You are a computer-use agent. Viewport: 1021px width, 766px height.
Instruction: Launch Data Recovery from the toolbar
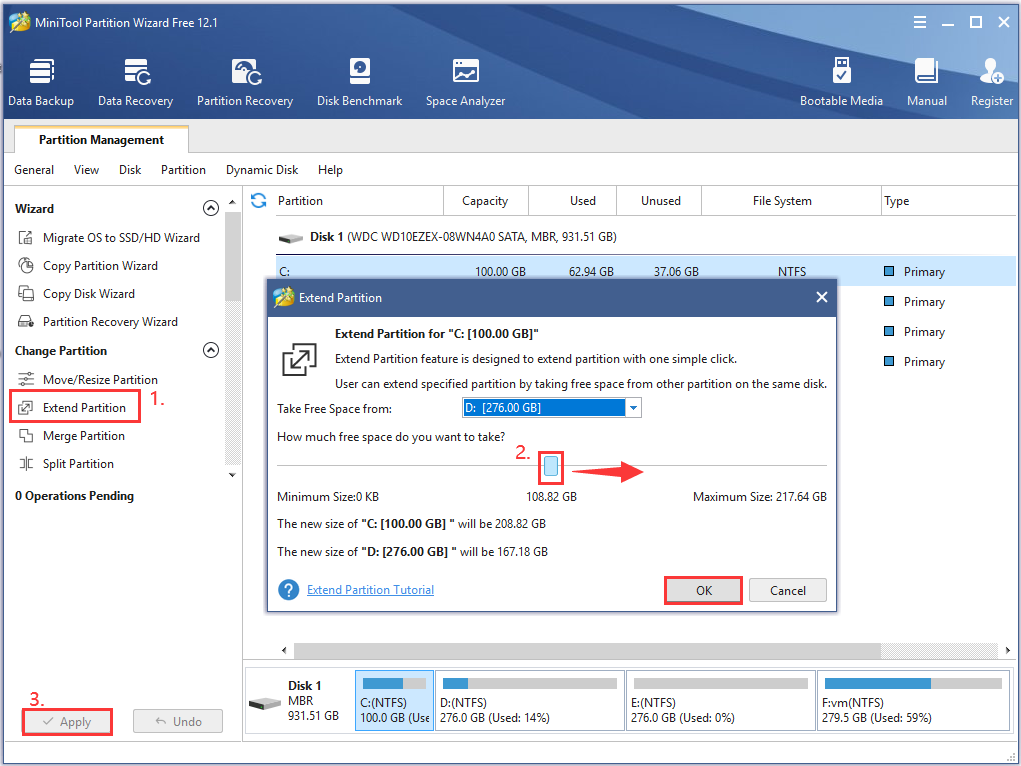tap(135, 83)
